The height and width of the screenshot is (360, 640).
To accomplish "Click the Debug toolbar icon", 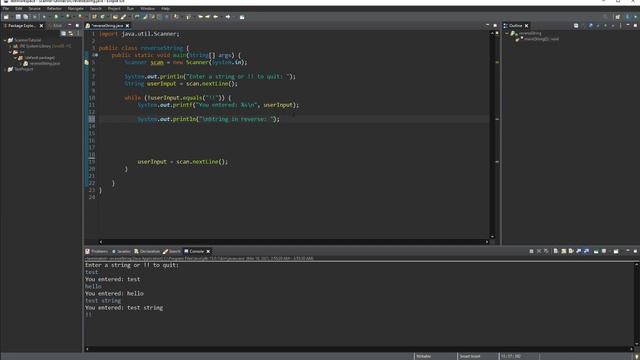I will (44, 17).
